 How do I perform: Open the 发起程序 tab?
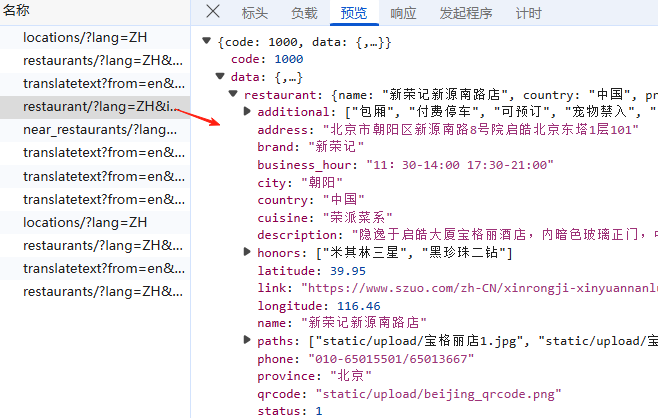466,13
